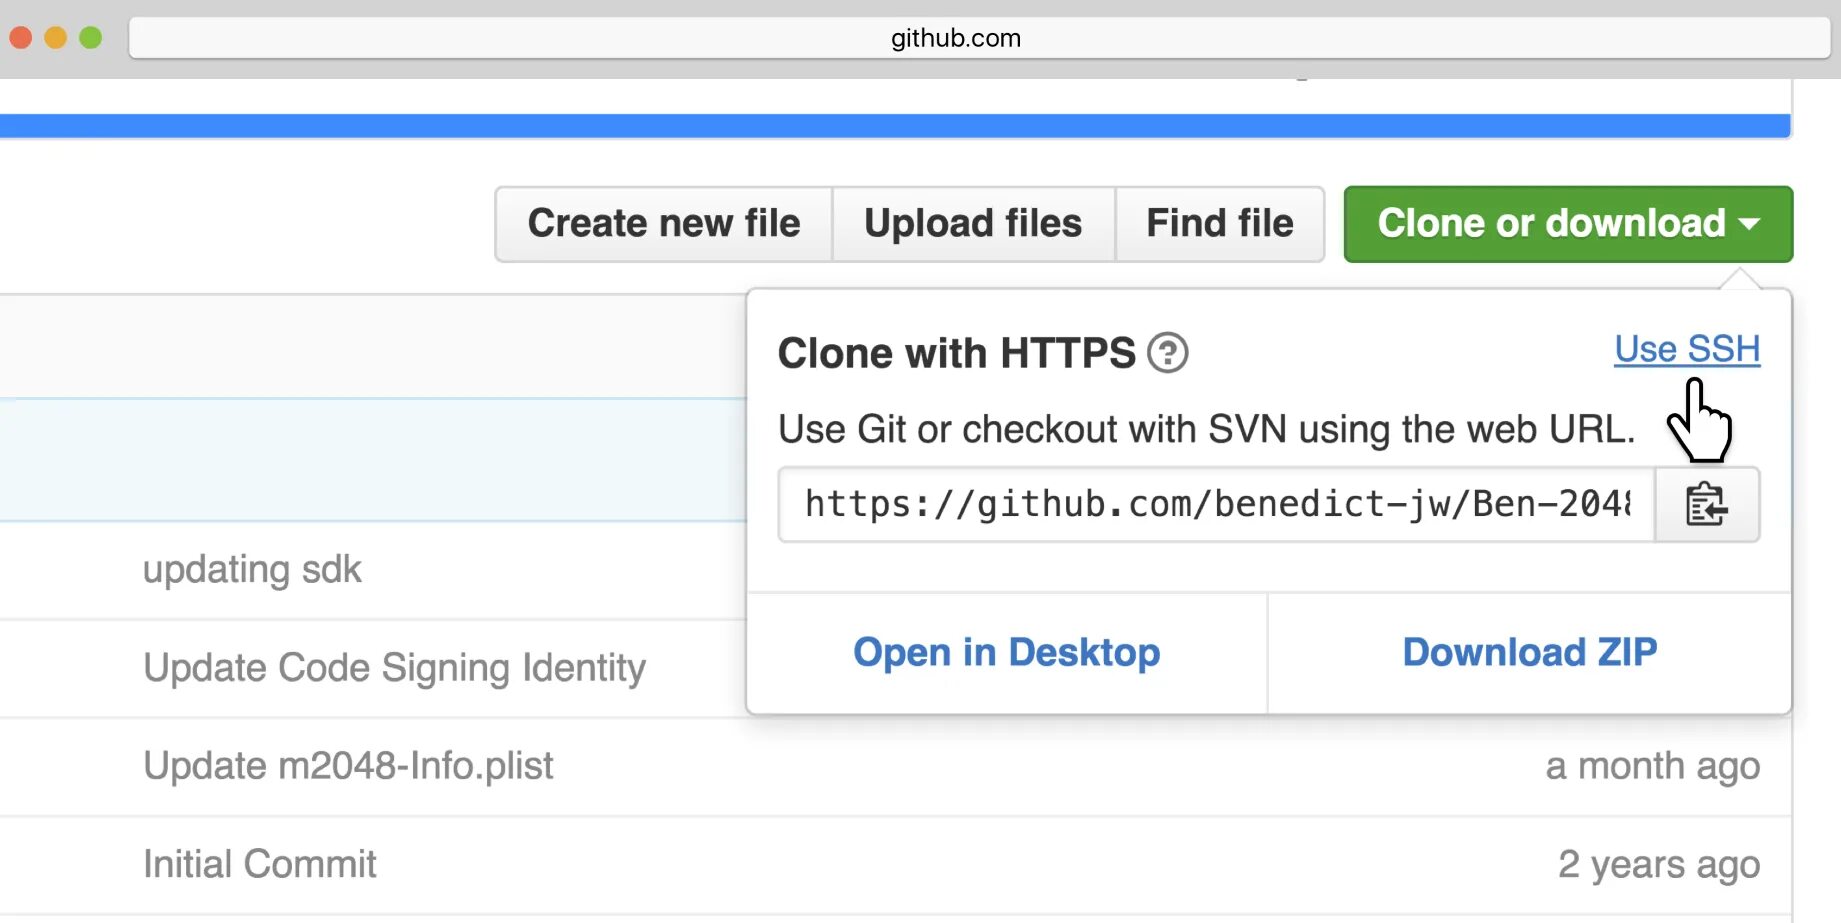Click the 'a month ago' timestamp

tap(1653, 767)
